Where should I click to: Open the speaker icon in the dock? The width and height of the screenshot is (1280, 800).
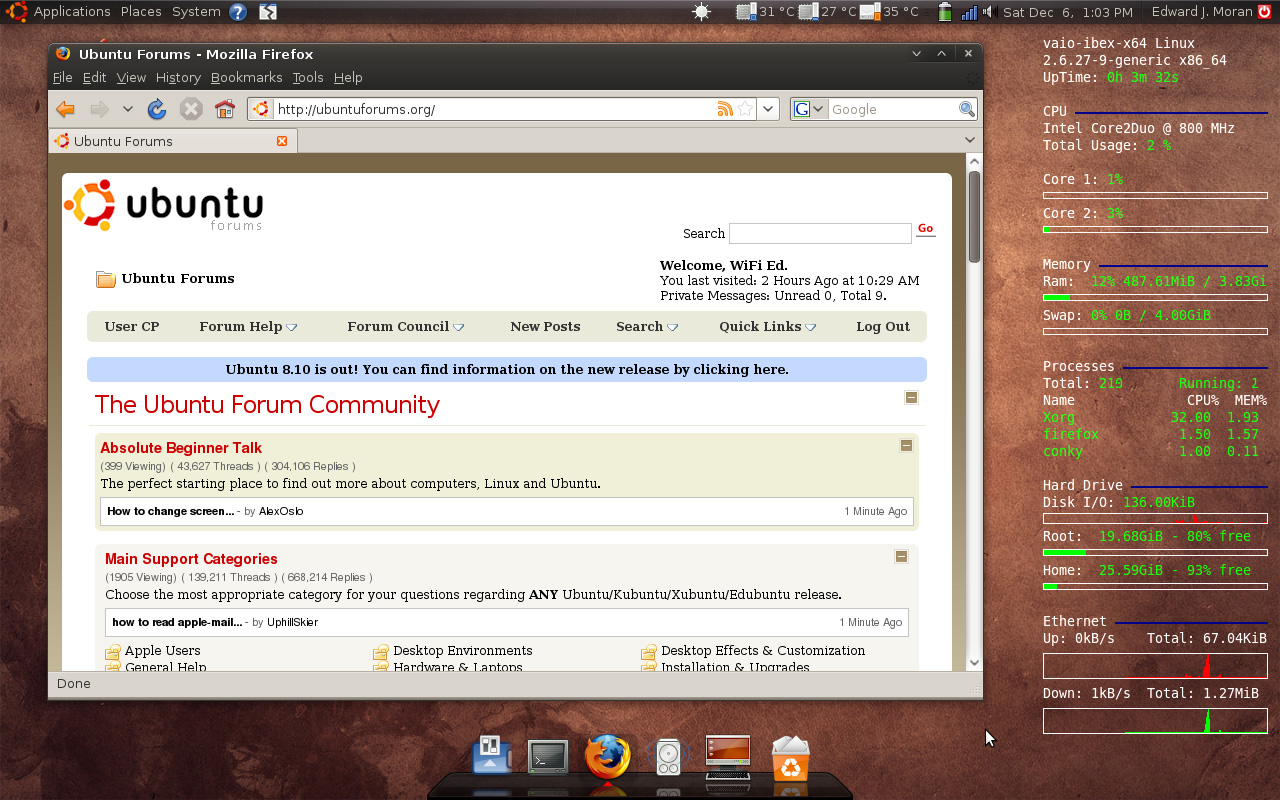(x=668, y=757)
